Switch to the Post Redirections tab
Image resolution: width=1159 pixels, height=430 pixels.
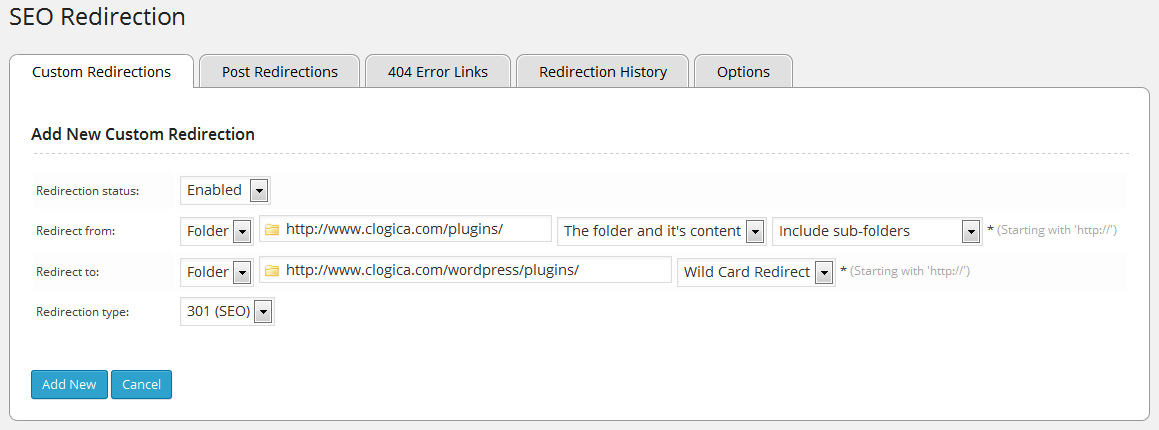279,72
